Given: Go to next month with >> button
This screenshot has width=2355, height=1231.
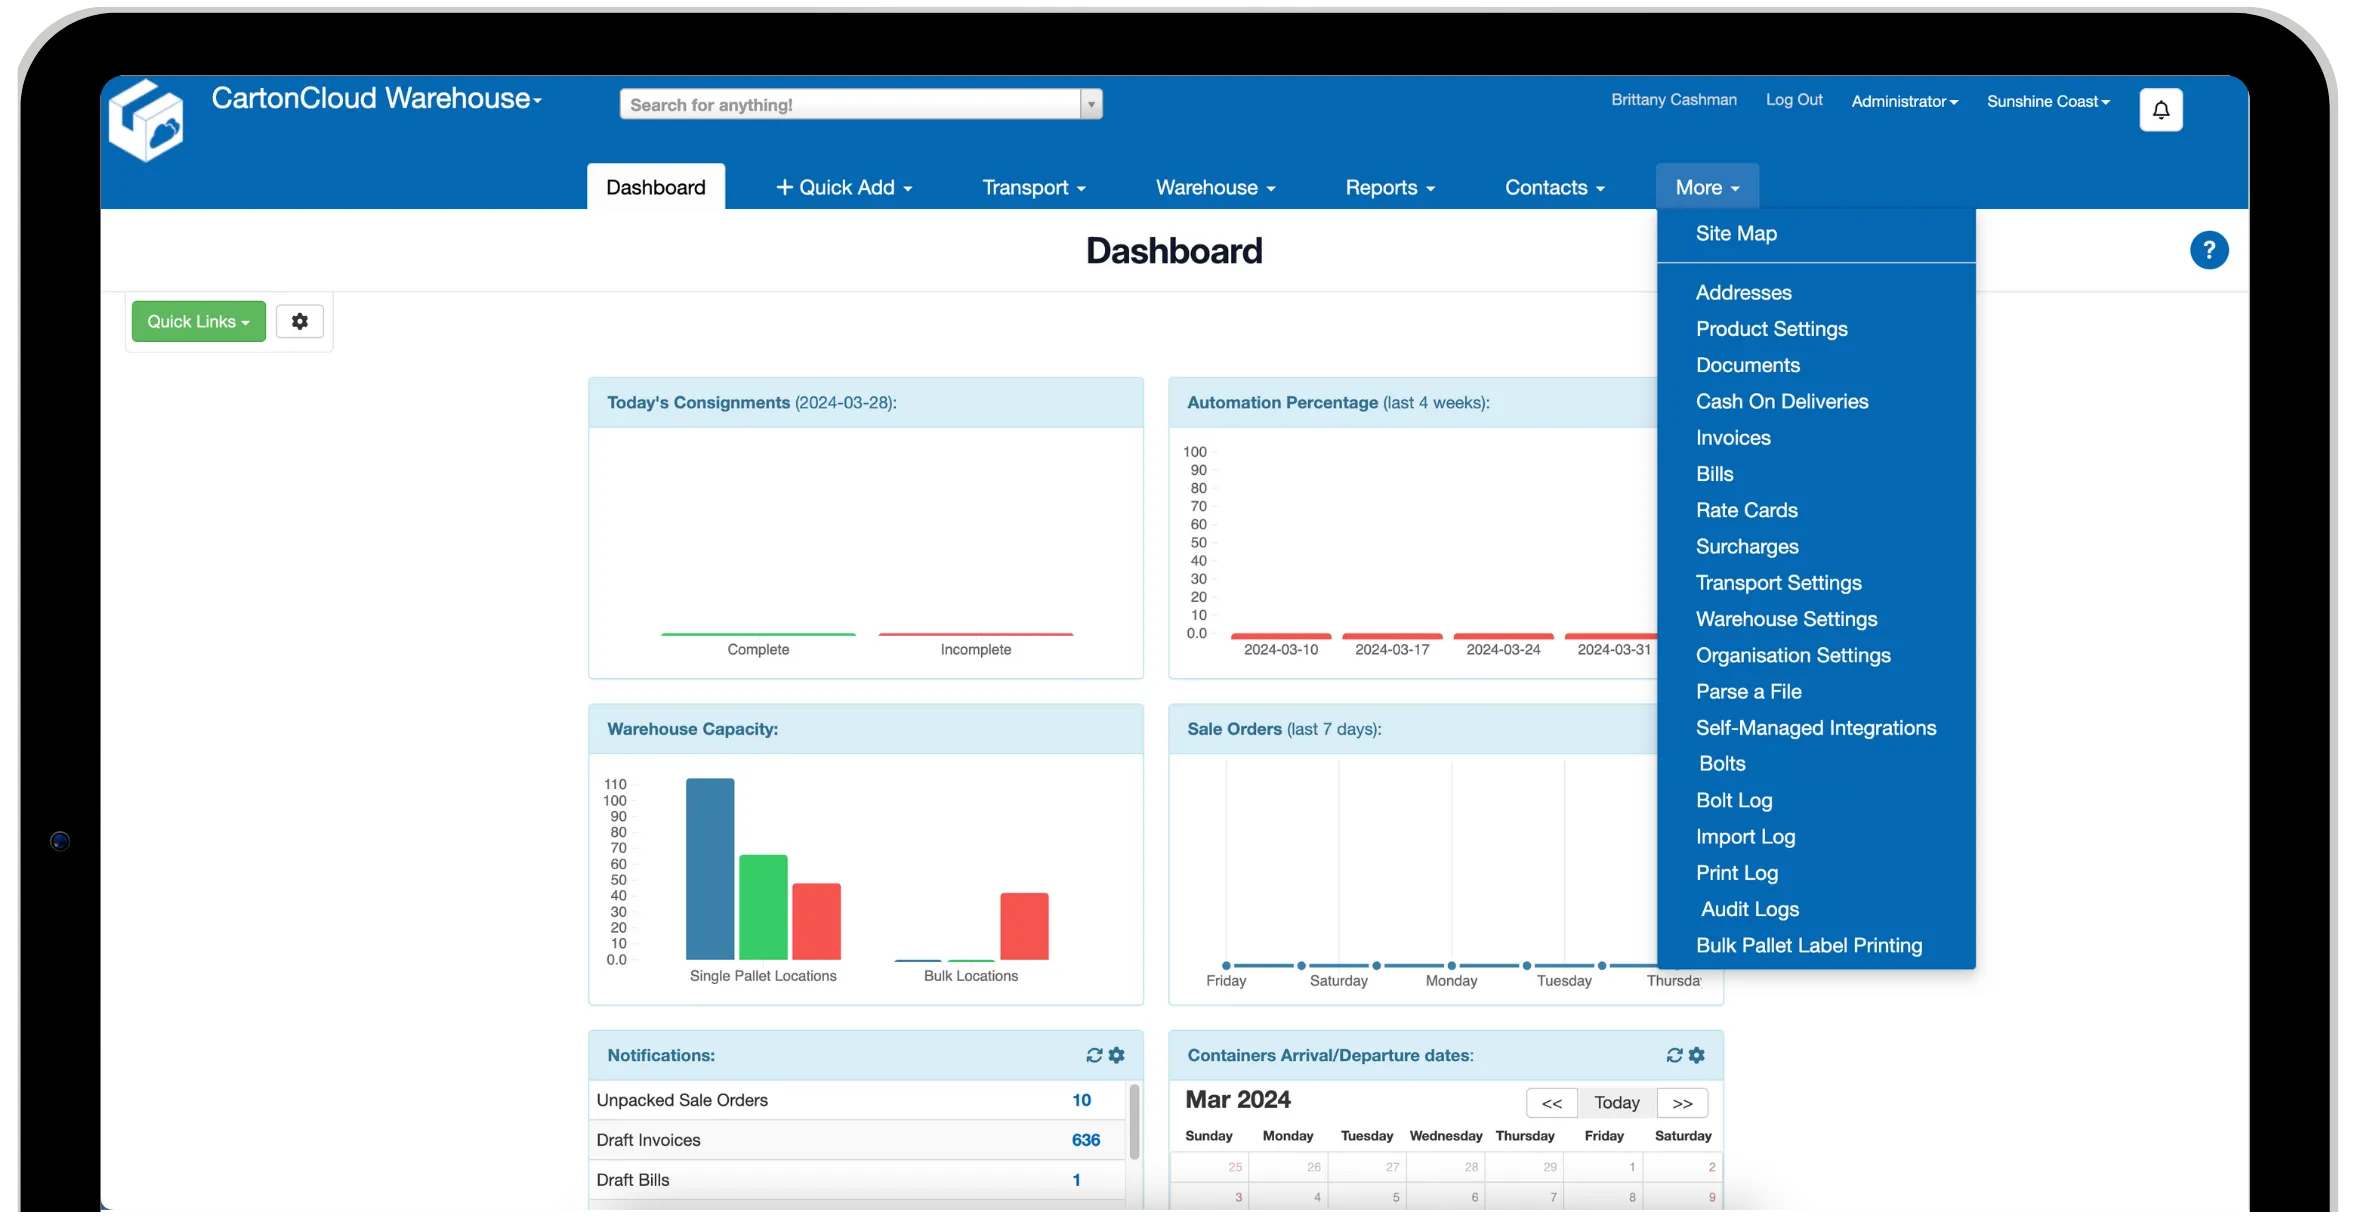Looking at the screenshot, I should pos(1682,1103).
